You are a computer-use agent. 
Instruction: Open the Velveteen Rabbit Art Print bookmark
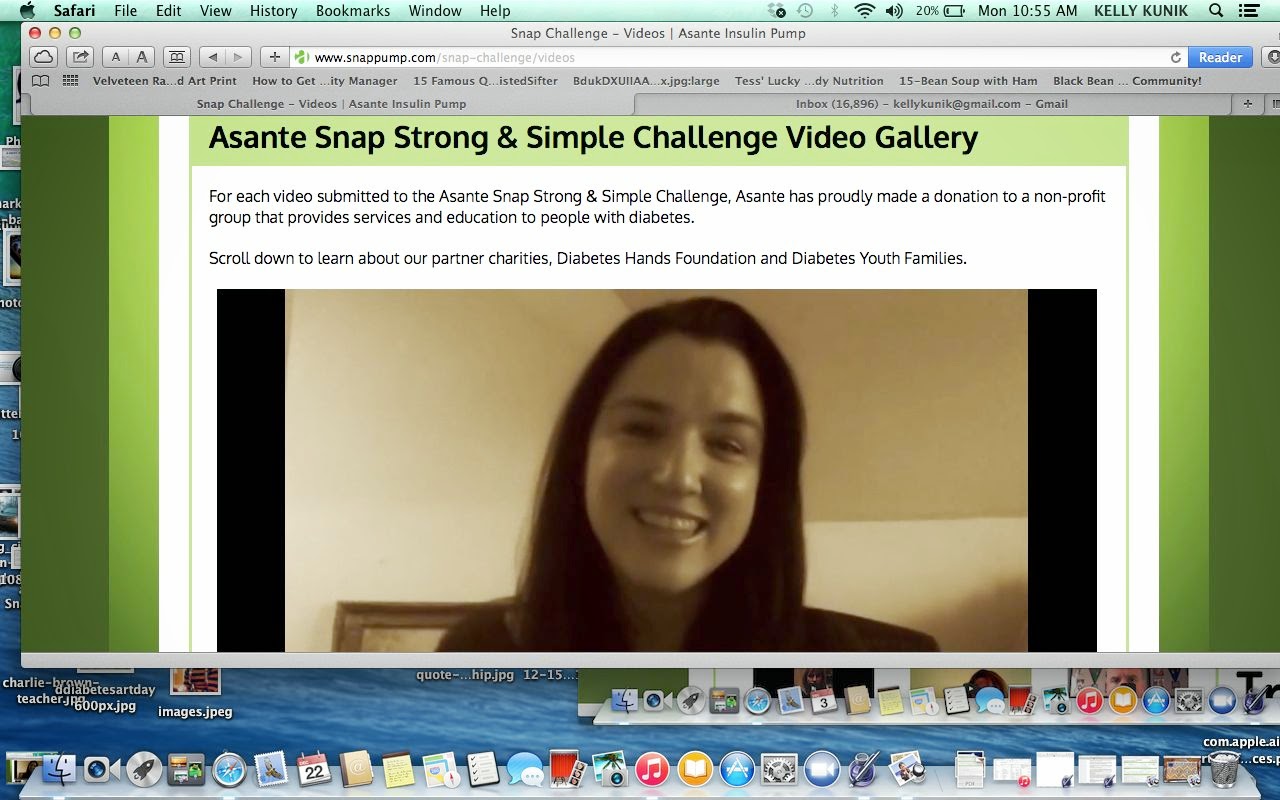pos(165,81)
